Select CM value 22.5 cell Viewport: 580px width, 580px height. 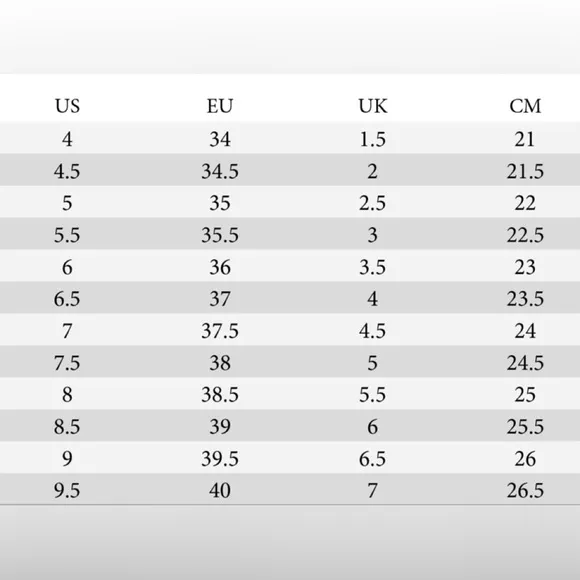point(525,235)
